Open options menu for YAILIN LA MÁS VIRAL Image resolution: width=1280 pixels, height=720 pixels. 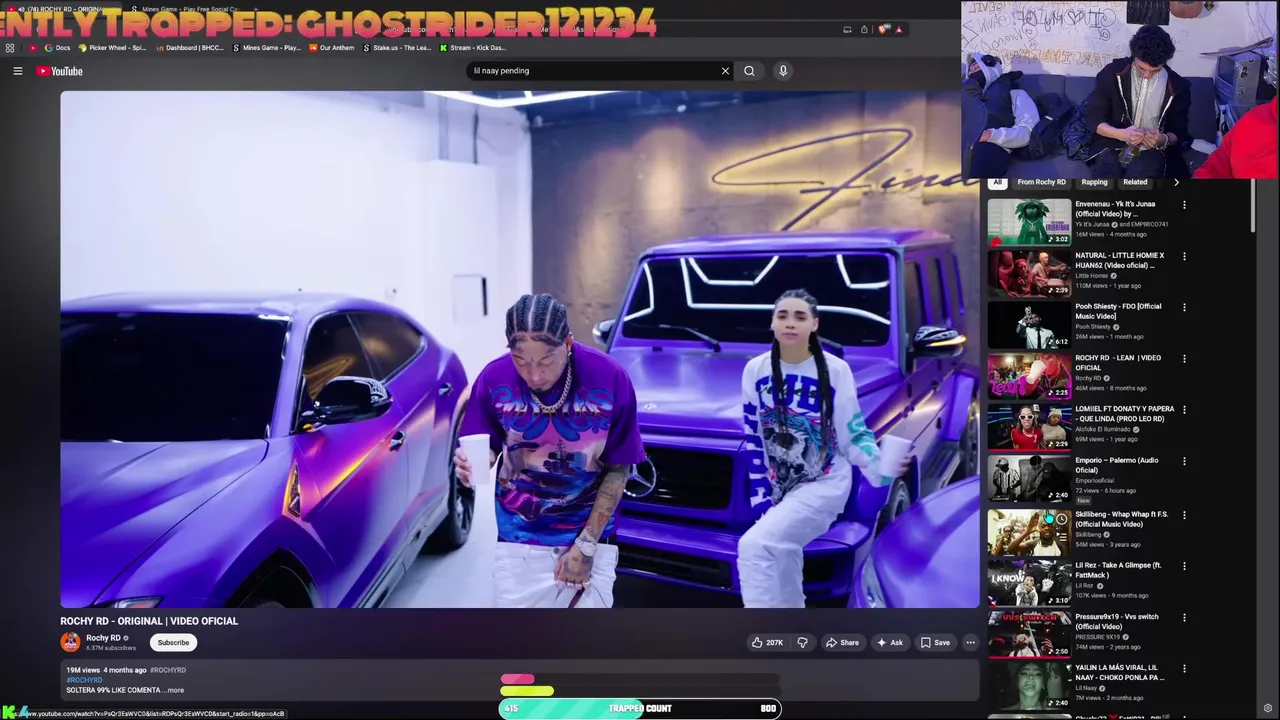point(1184,668)
